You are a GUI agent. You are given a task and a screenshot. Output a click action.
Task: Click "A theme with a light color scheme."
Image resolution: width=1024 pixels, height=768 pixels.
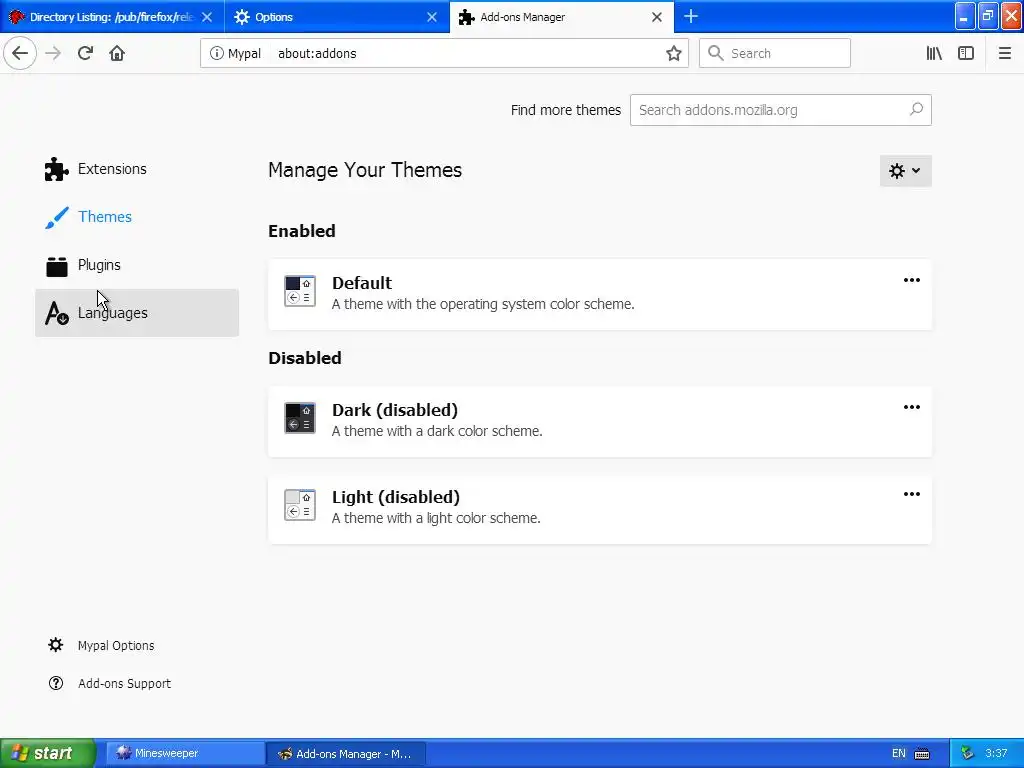[436, 518]
